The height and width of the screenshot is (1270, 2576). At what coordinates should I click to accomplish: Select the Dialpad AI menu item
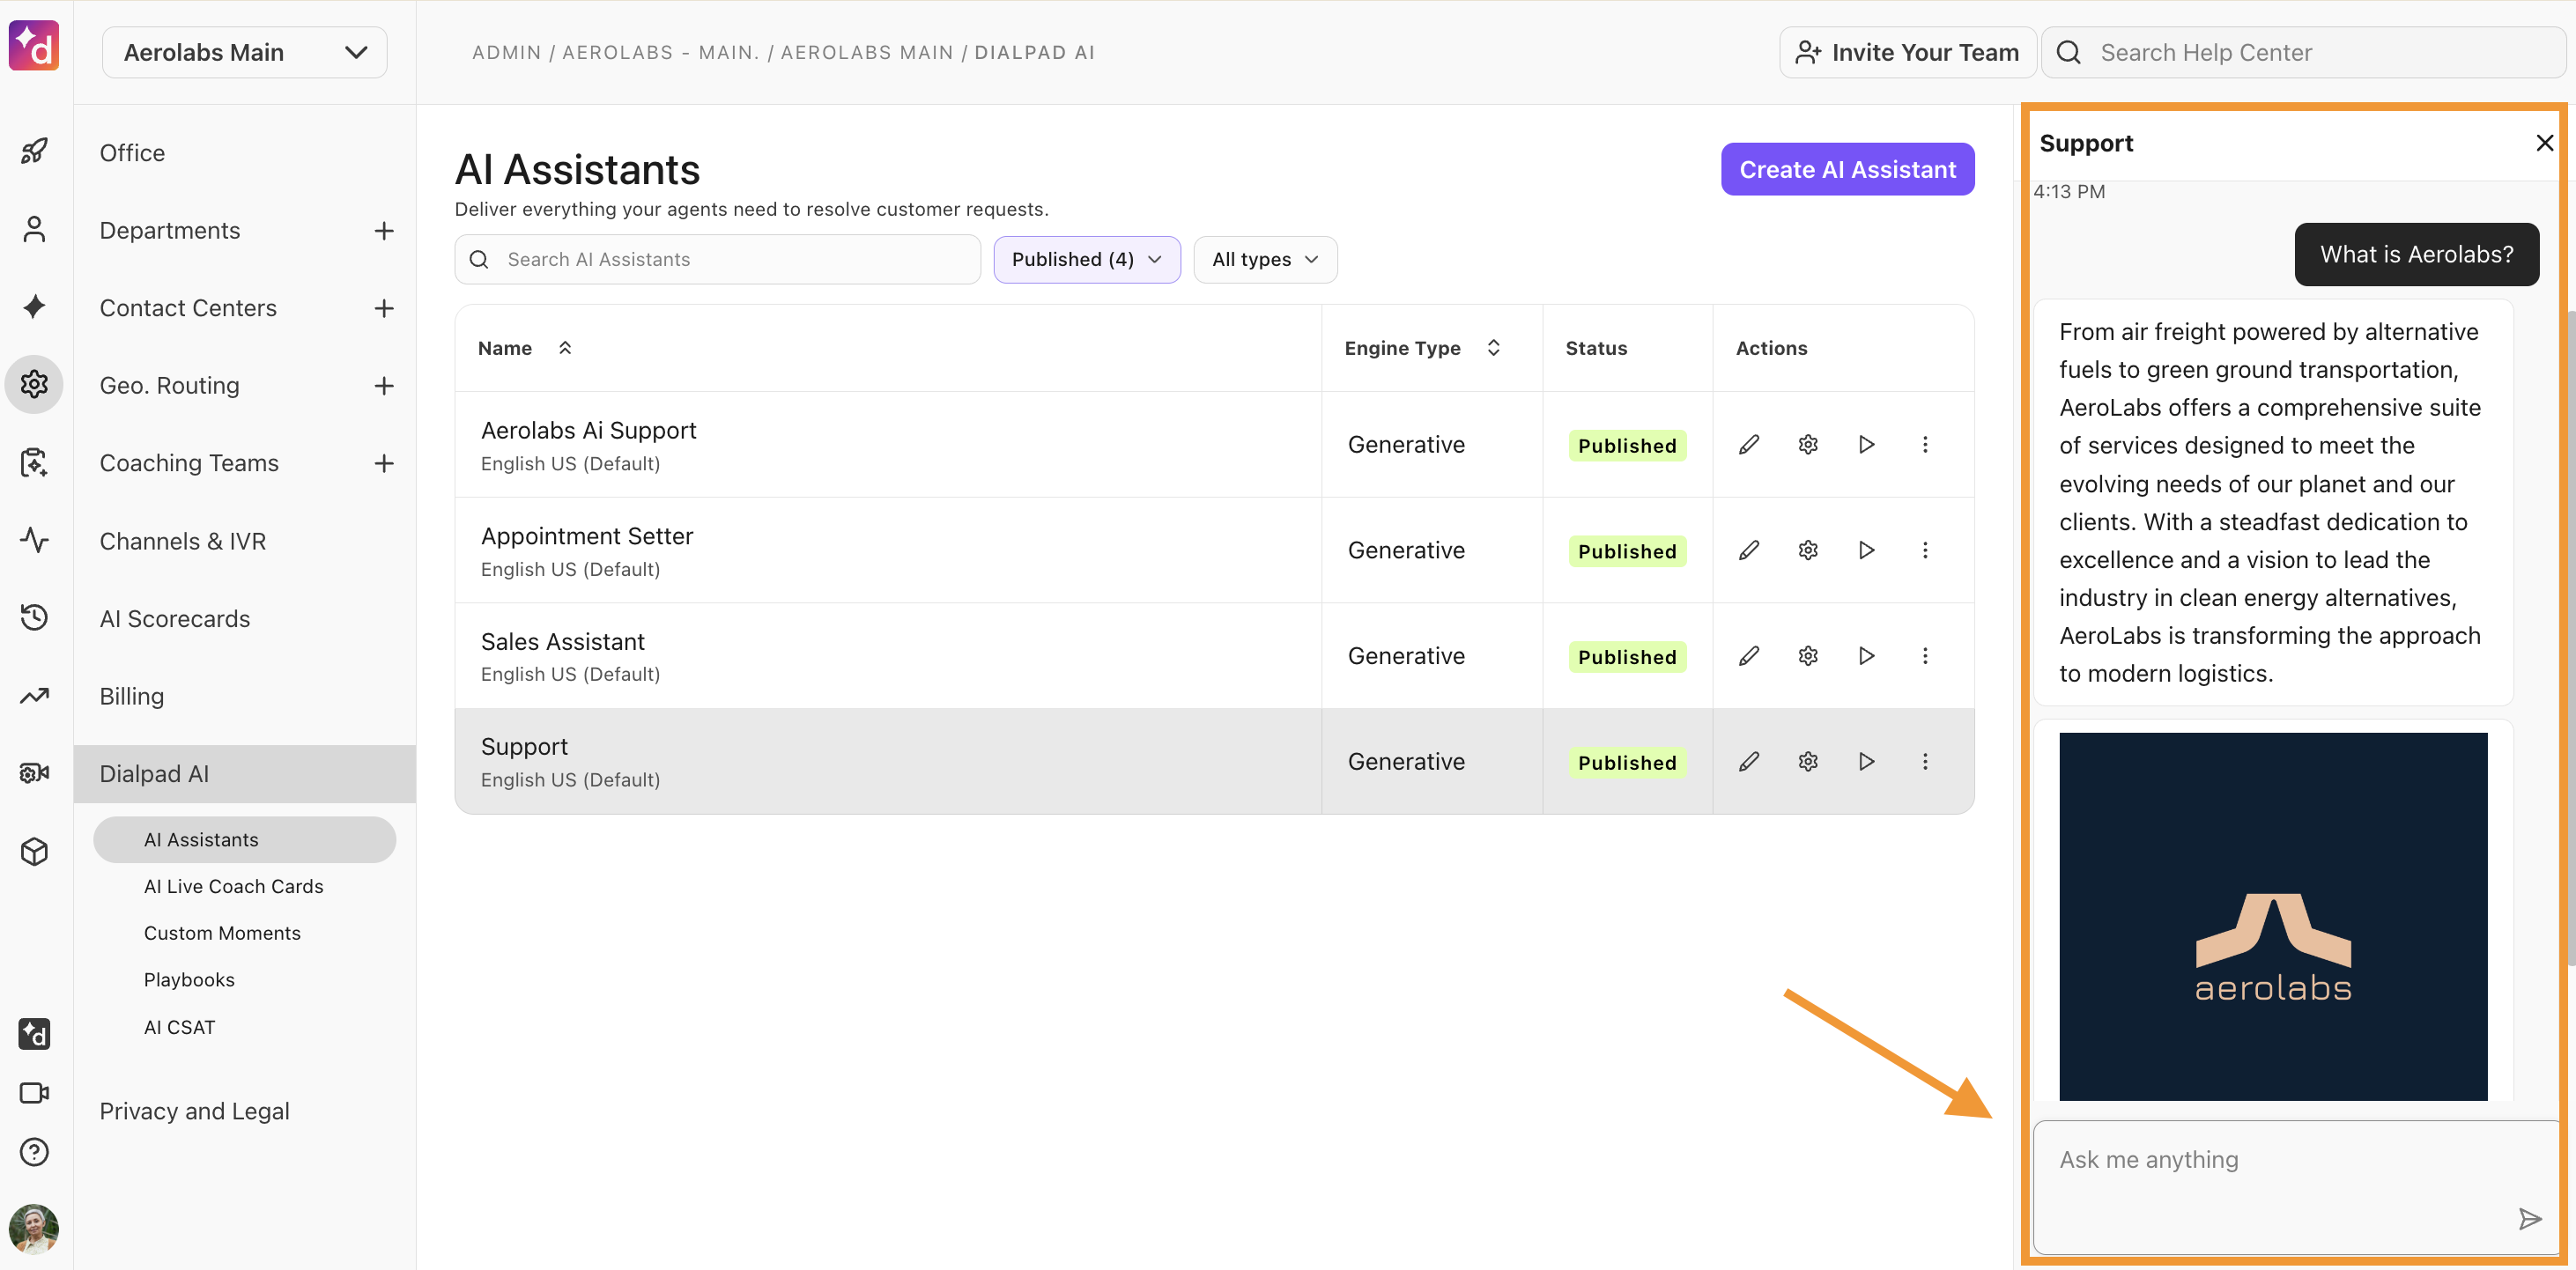pos(245,774)
